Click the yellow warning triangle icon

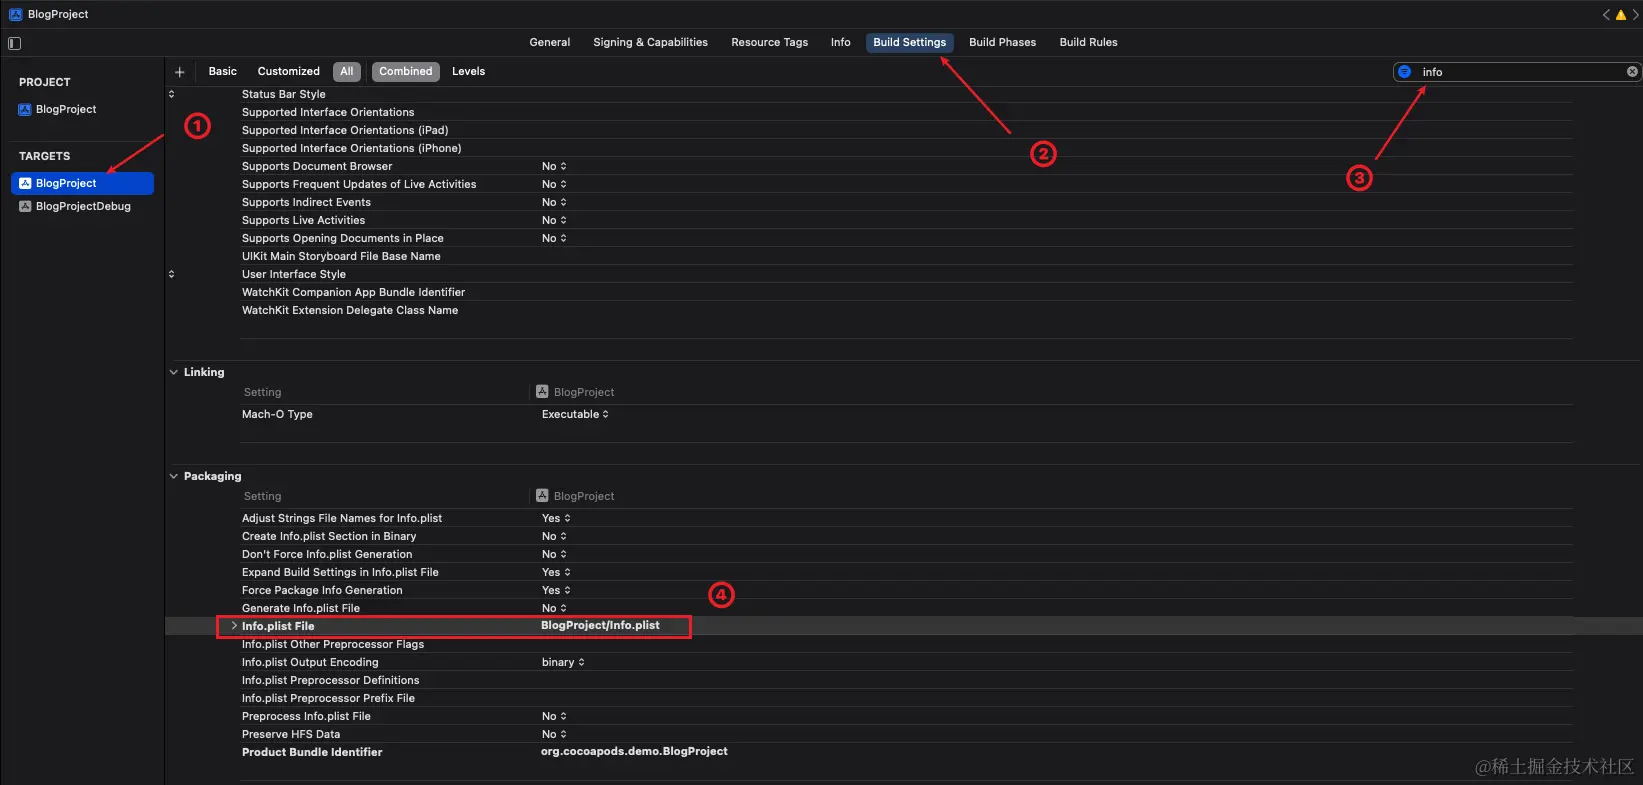(x=1621, y=15)
